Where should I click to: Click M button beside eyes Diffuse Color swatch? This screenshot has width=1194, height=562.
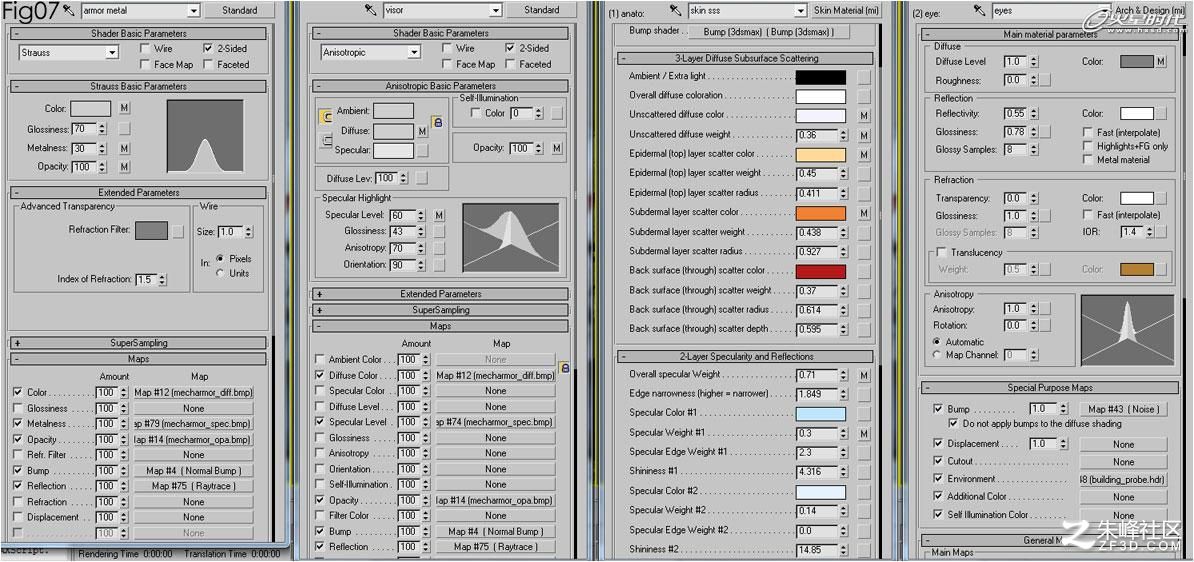coord(1160,62)
